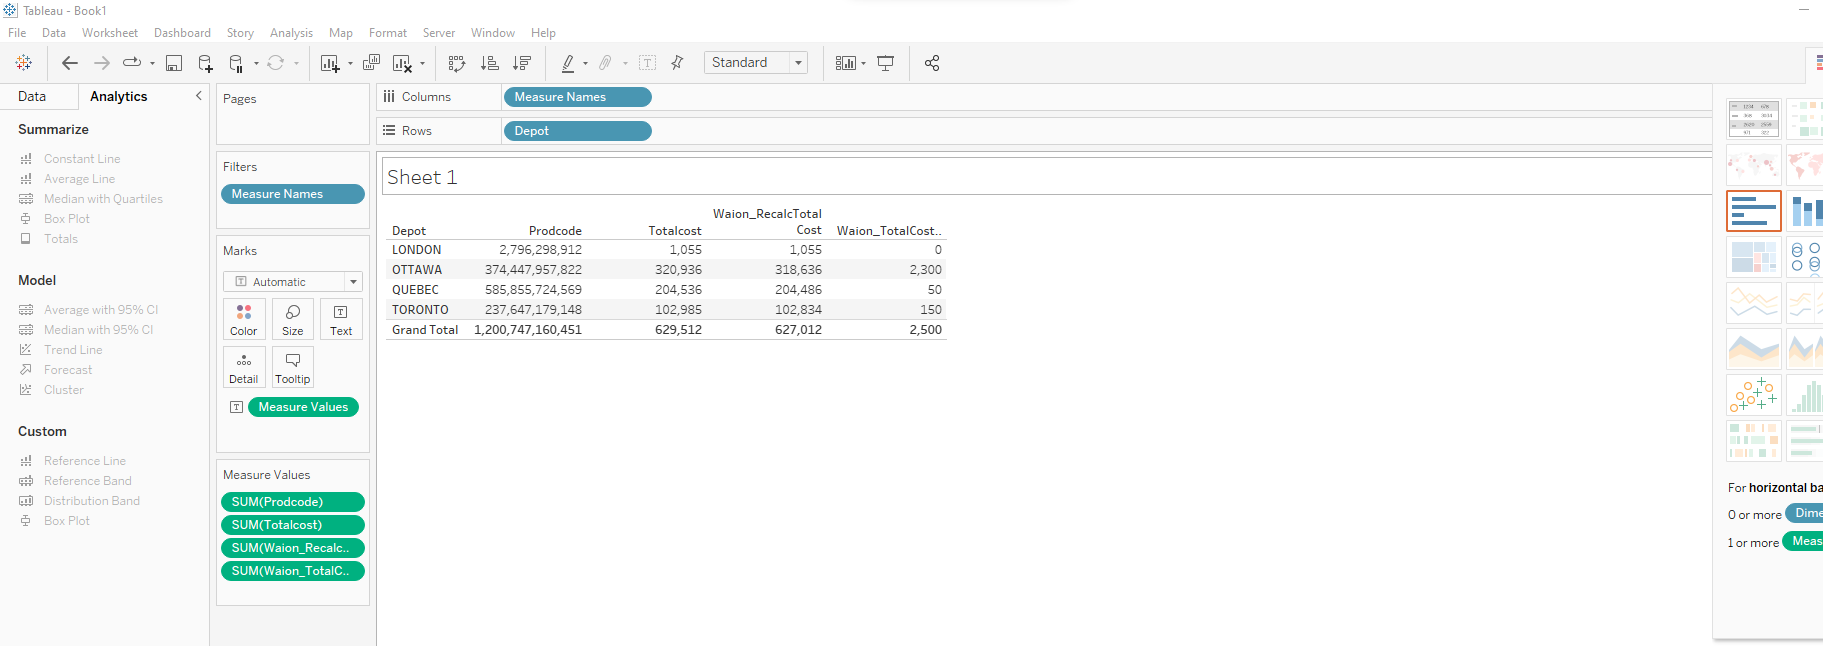Switch to the Data pane tab
The width and height of the screenshot is (1823, 646).
(32, 96)
